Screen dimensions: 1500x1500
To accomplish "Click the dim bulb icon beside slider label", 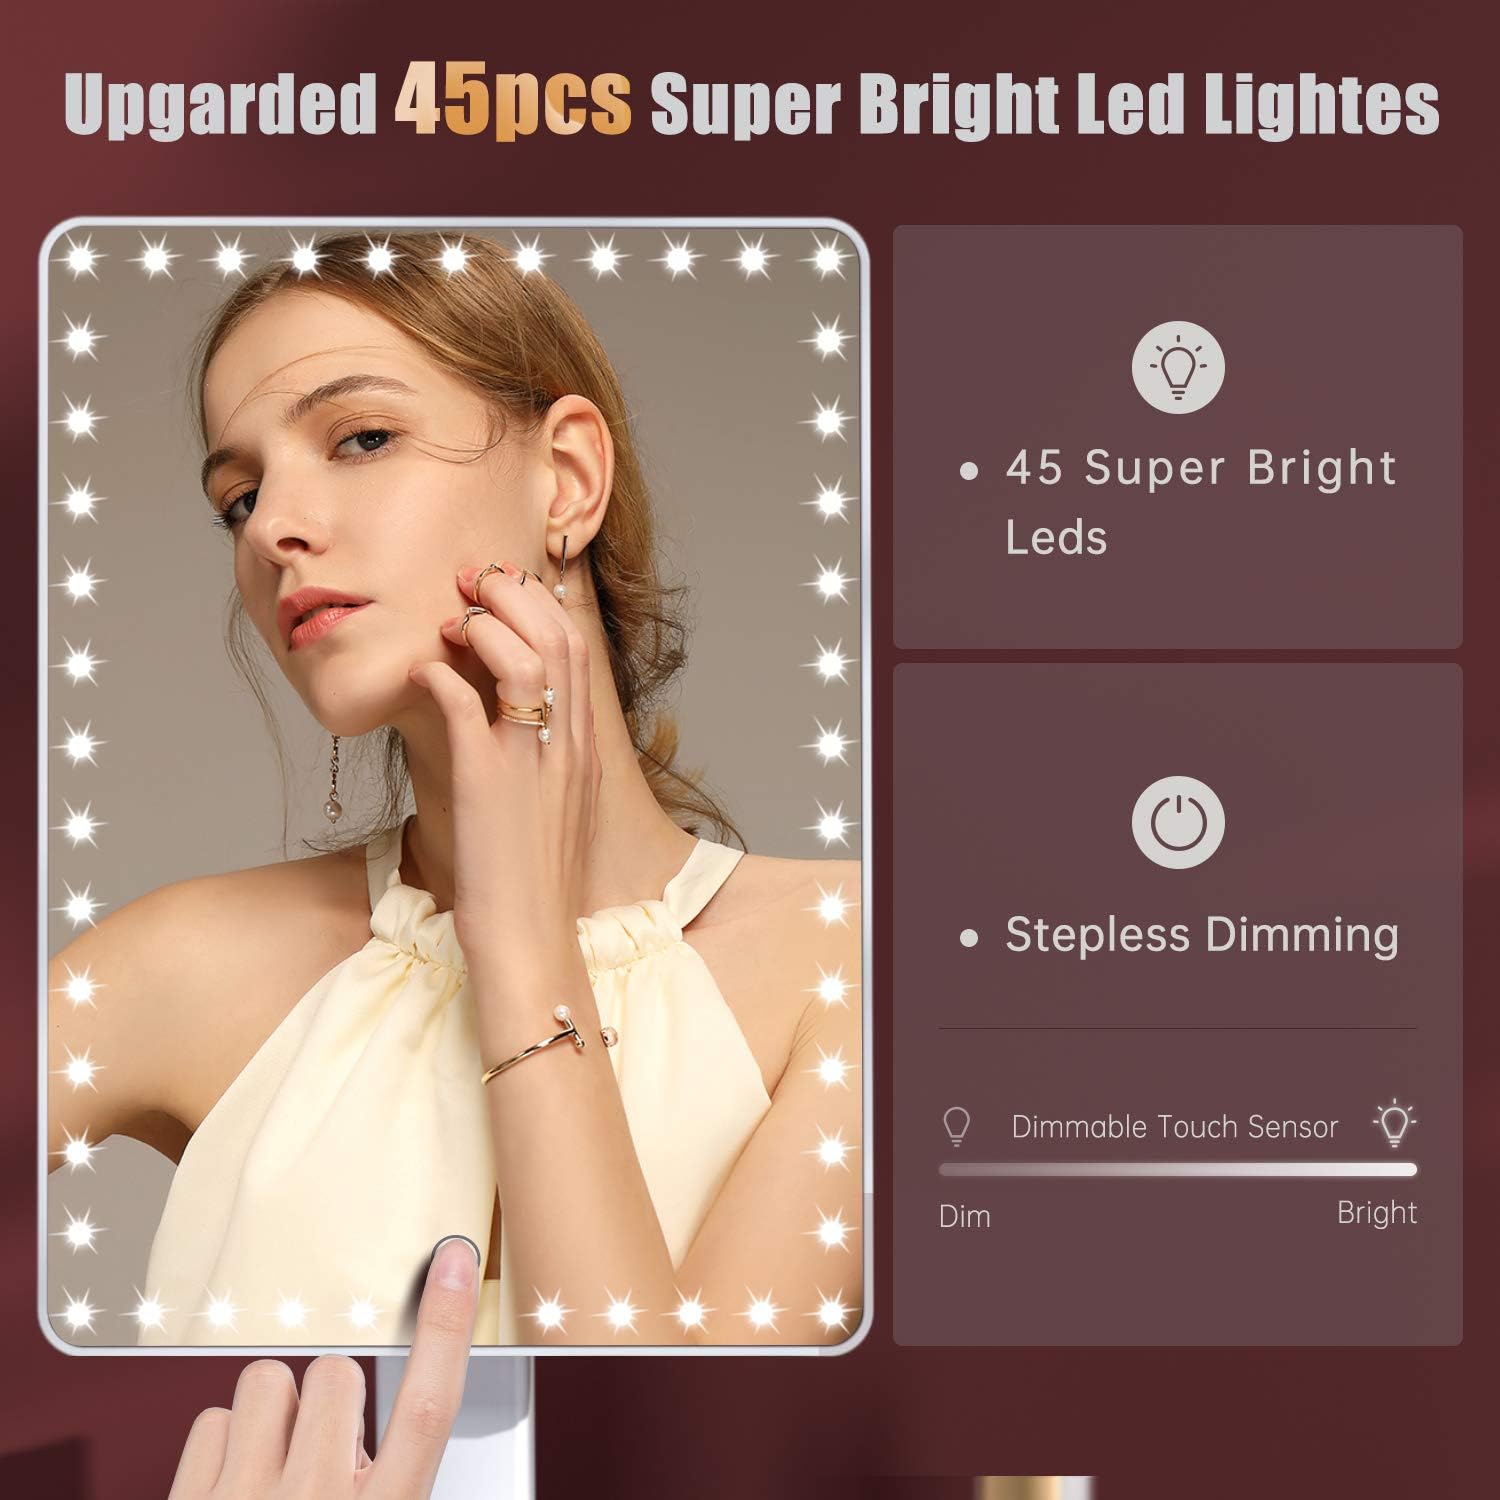I will coord(957,1126).
